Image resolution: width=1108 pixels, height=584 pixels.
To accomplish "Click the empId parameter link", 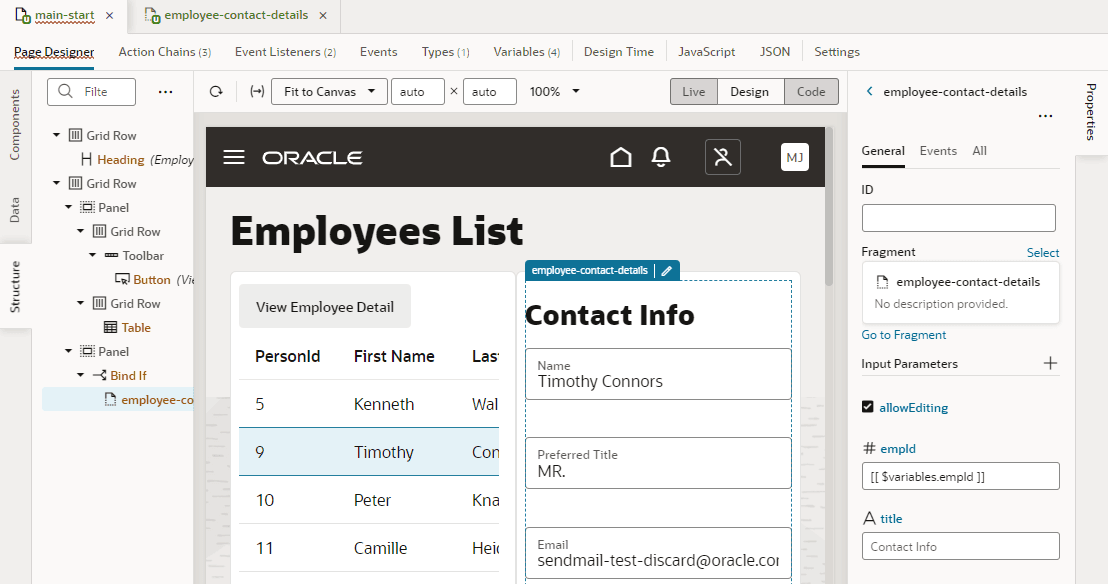I will click(897, 448).
